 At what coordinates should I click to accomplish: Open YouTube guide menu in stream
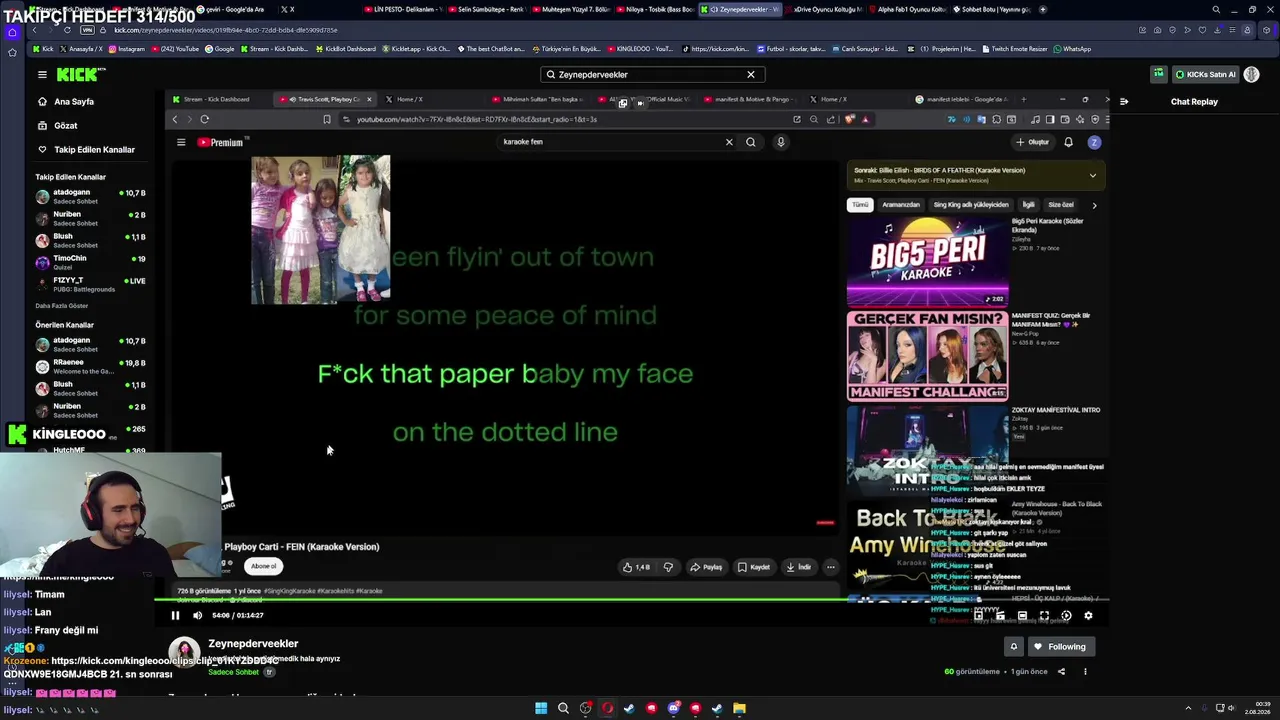click(181, 142)
